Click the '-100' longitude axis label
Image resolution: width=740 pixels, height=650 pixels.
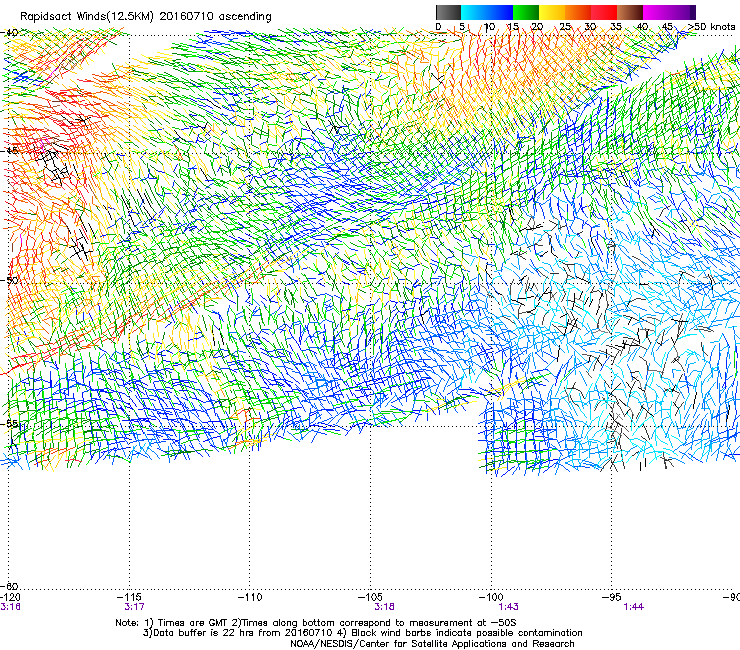491,597
